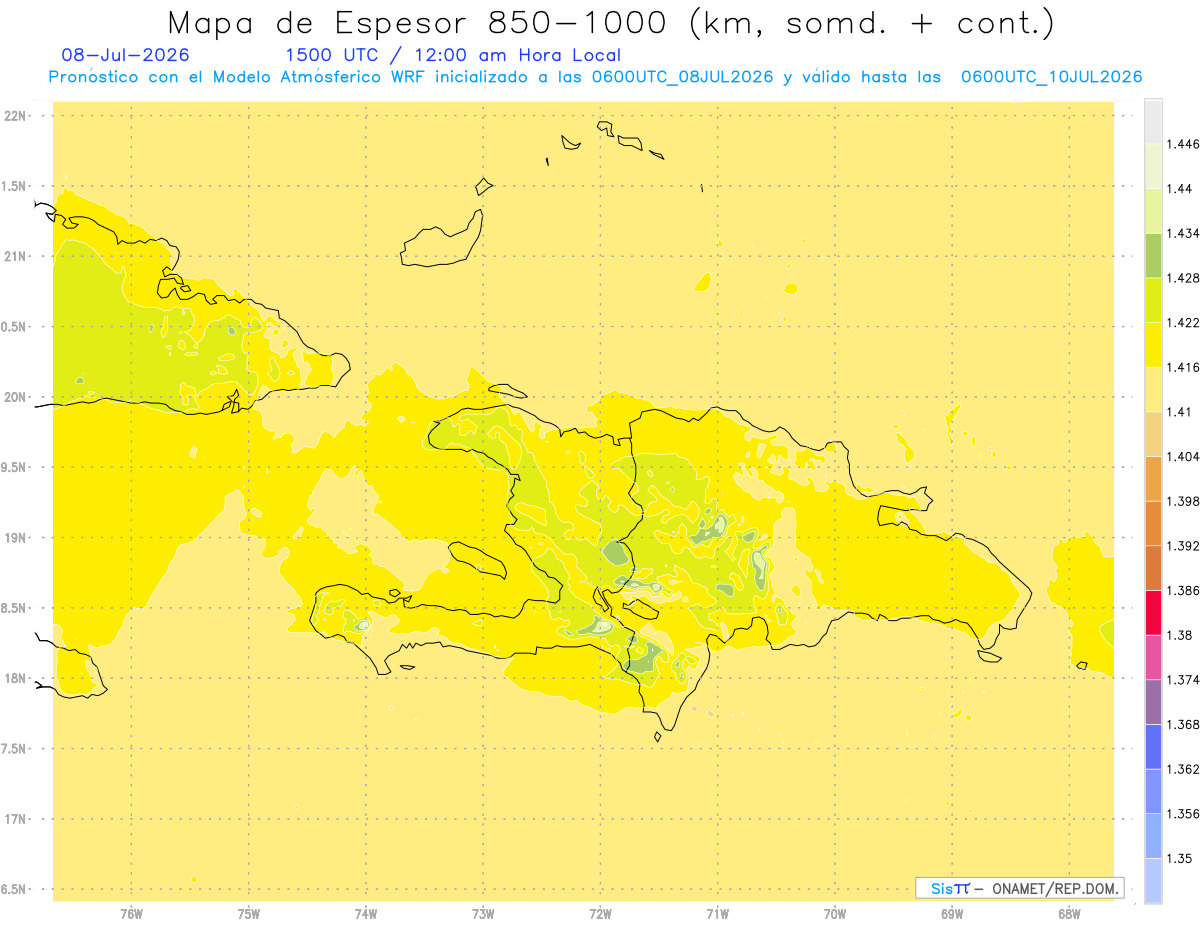
Task: Click the legend value '1.422'
Action: click(x=1183, y=322)
